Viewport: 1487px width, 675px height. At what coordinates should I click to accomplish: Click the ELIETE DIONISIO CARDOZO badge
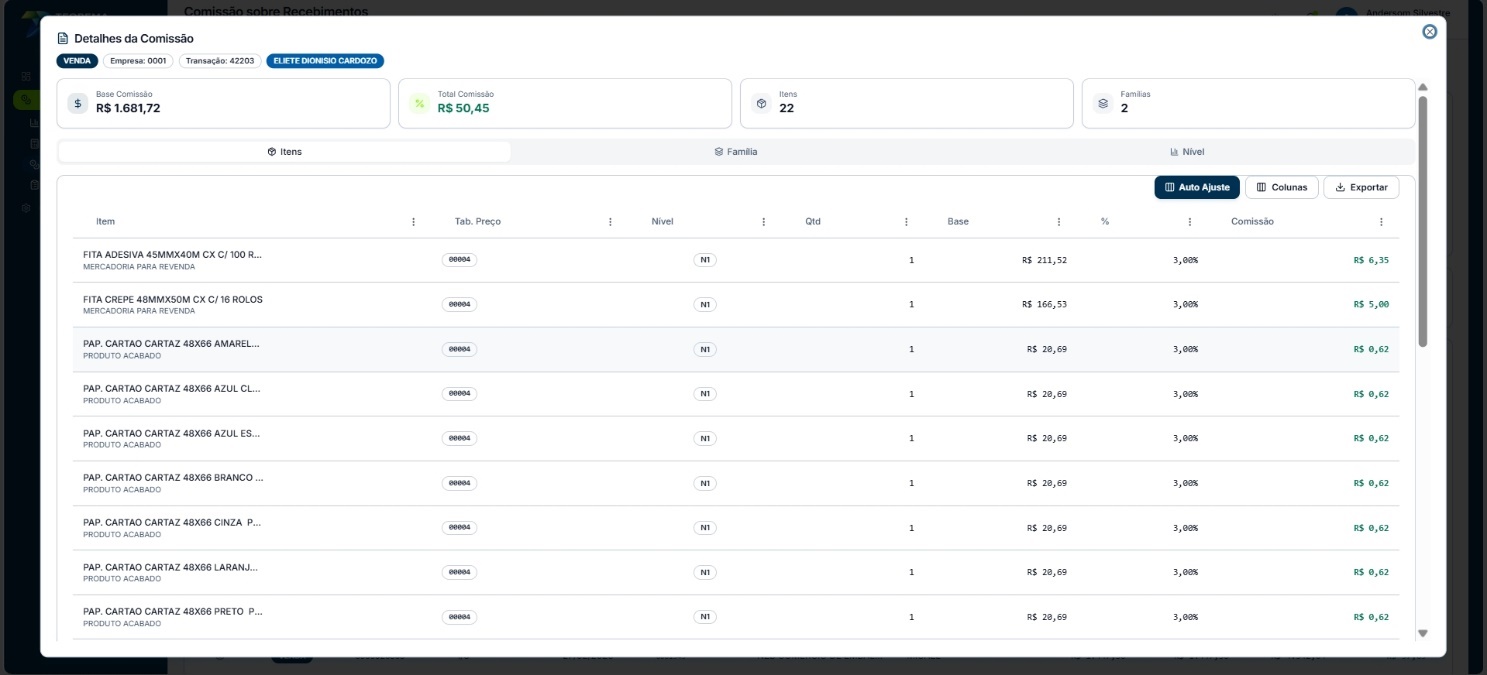coord(325,61)
